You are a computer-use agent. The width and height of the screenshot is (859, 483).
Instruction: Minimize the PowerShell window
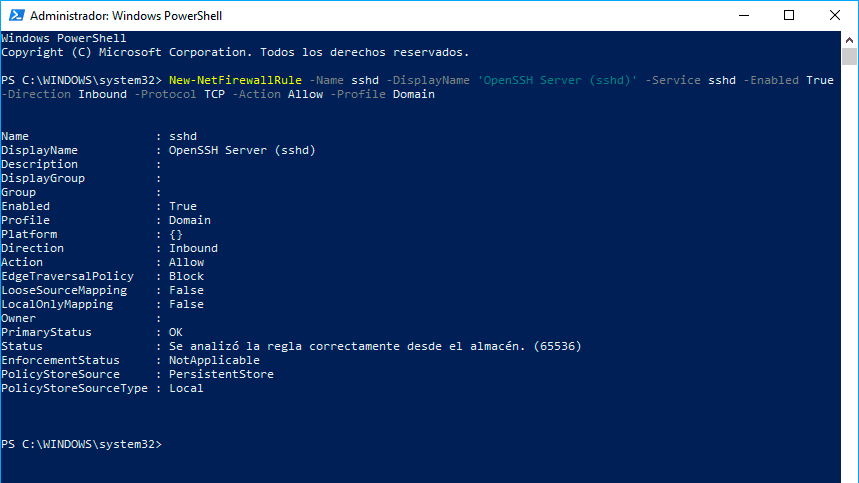(x=743, y=15)
